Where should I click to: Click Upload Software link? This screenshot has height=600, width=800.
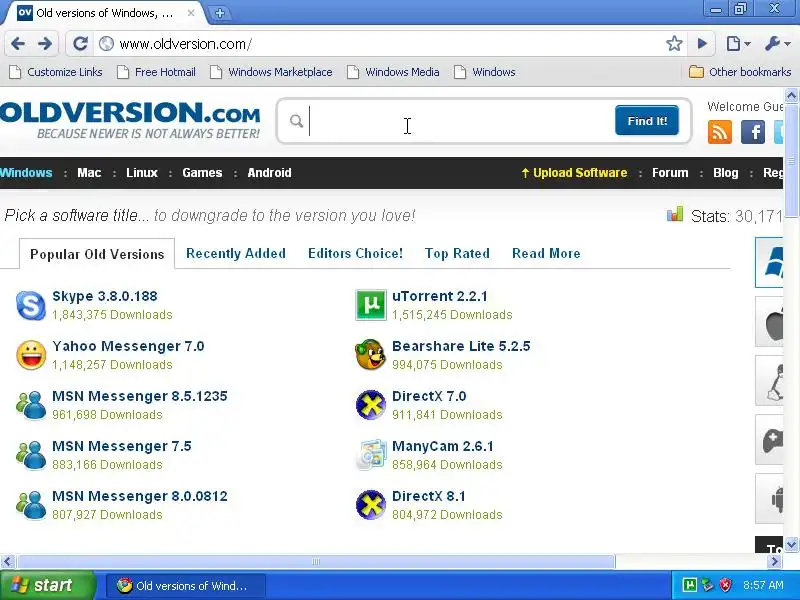[x=574, y=173]
